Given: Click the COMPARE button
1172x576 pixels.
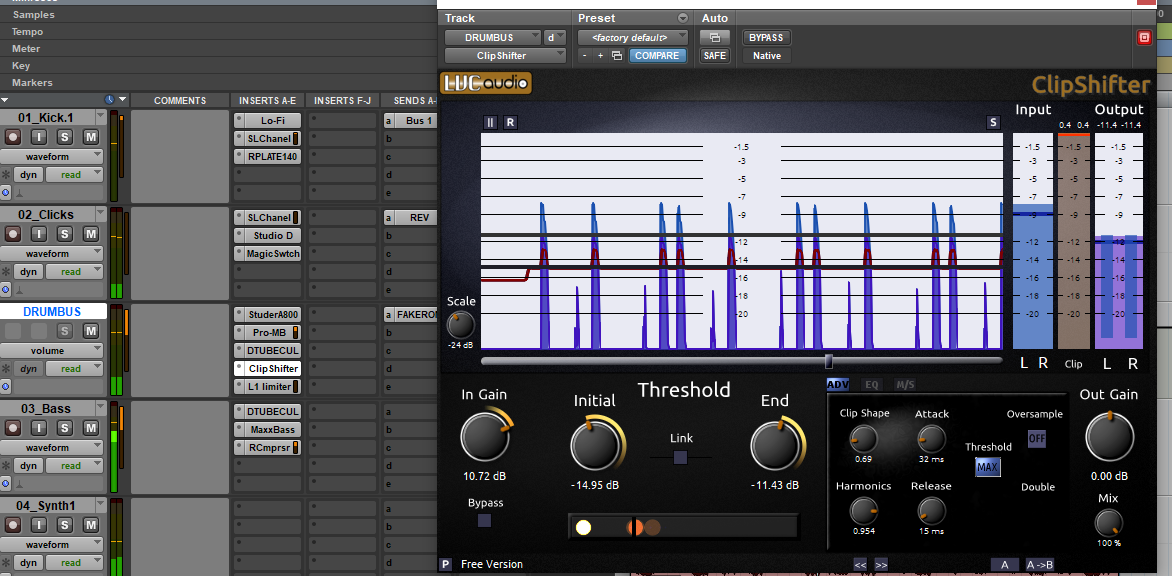Looking at the screenshot, I should 656,55.
